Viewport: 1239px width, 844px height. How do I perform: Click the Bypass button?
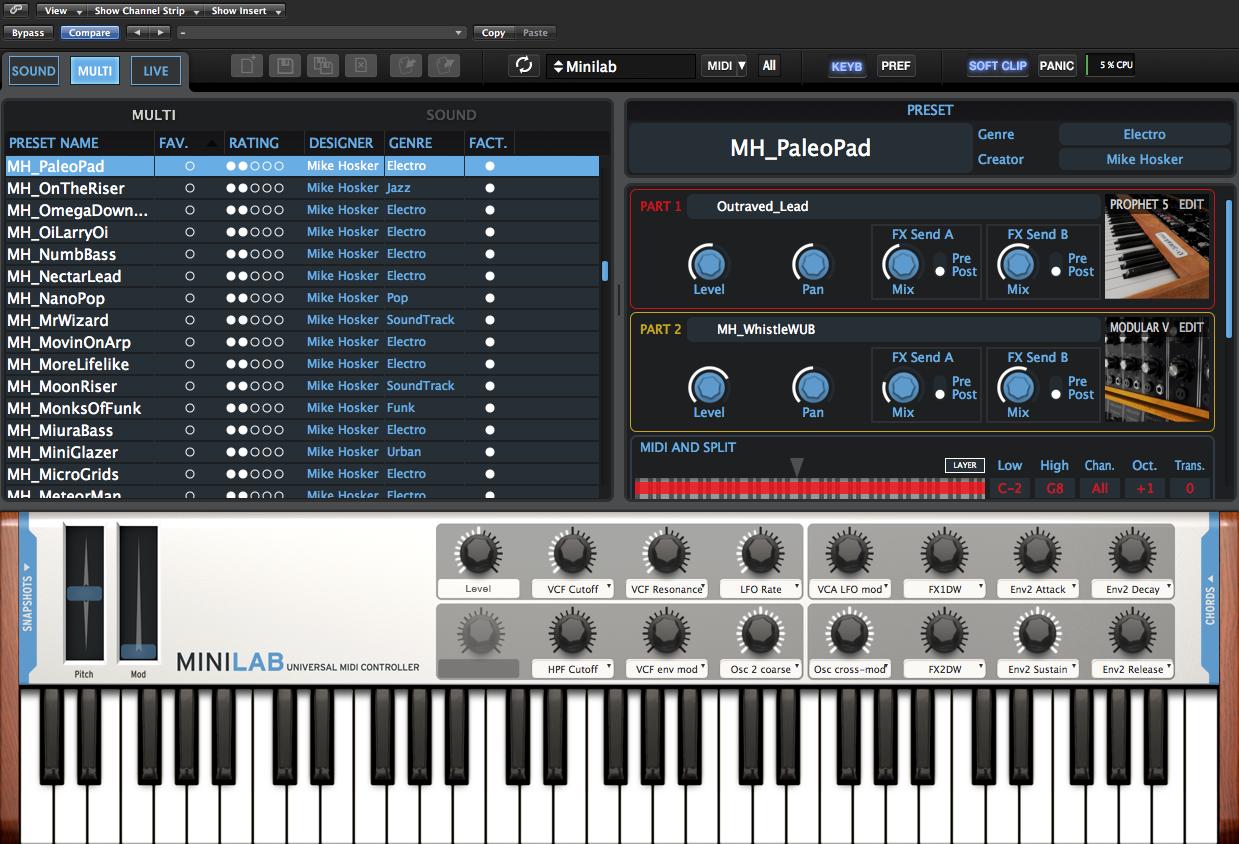click(x=28, y=33)
